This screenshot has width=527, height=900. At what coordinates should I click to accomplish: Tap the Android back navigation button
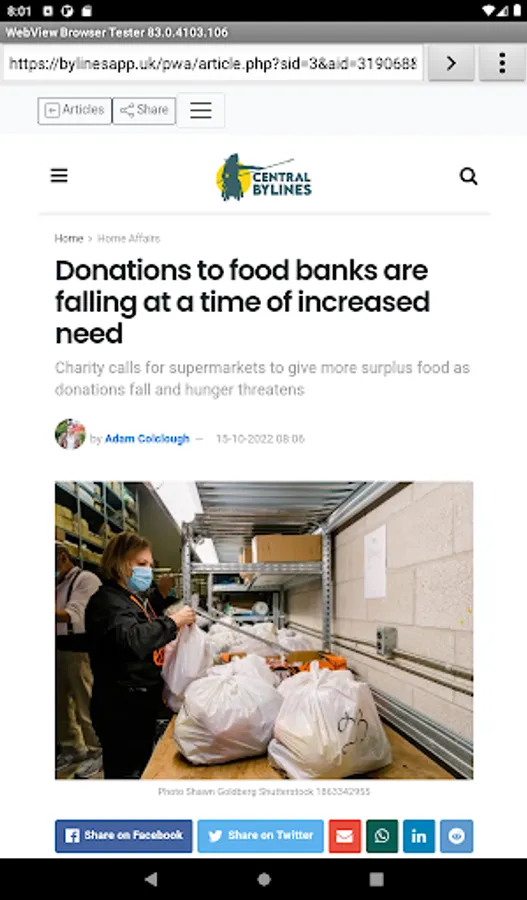point(151,879)
